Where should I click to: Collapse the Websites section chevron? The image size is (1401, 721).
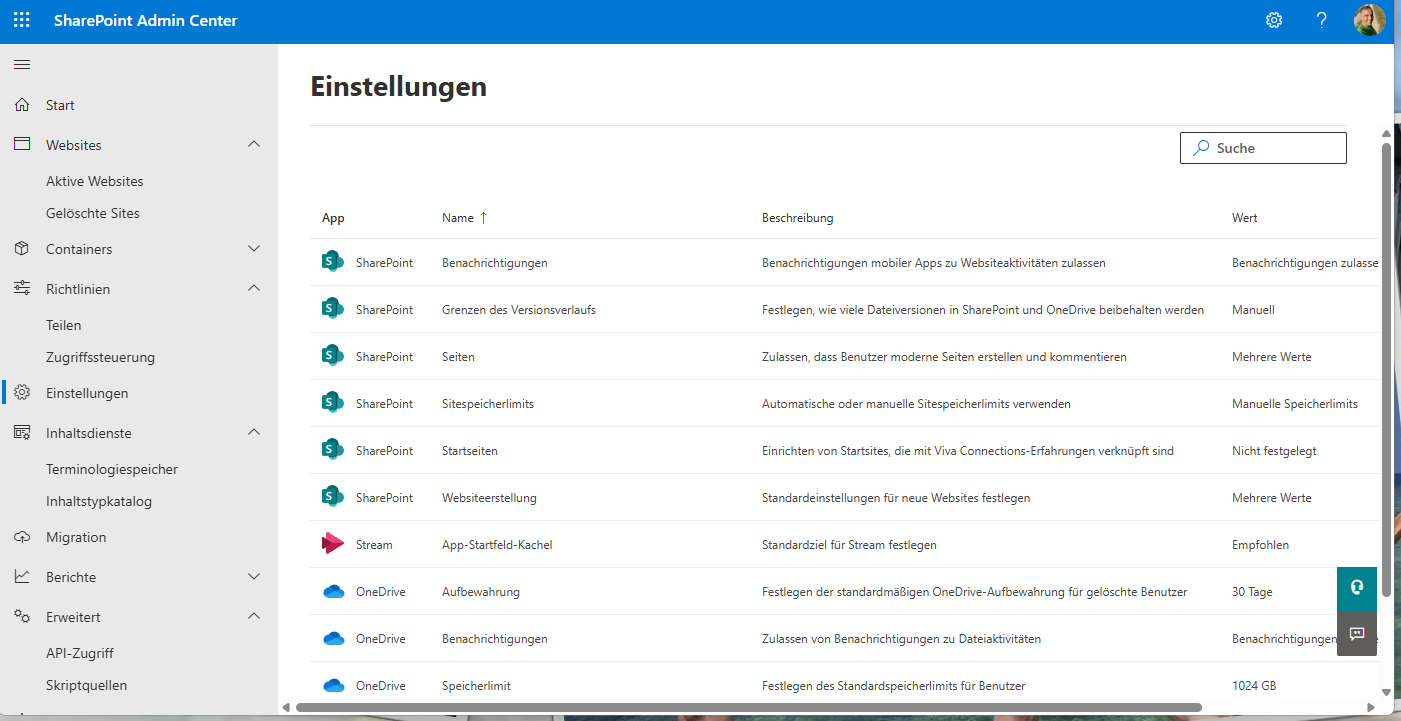[x=254, y=145]
